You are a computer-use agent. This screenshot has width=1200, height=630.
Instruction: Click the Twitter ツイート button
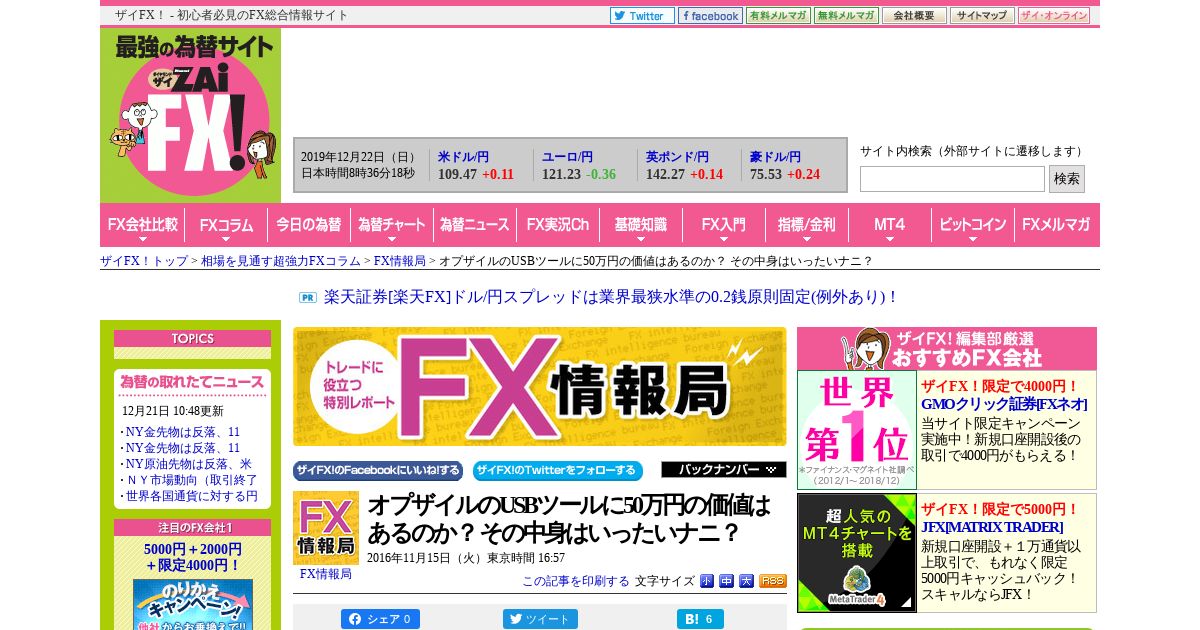(x=540, y=619)
